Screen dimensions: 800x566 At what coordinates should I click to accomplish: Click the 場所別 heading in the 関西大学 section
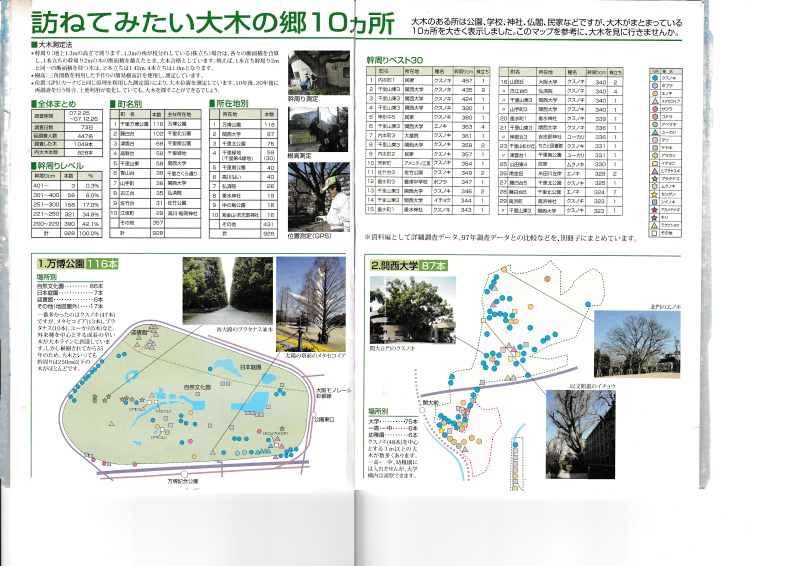click(378, 411)
